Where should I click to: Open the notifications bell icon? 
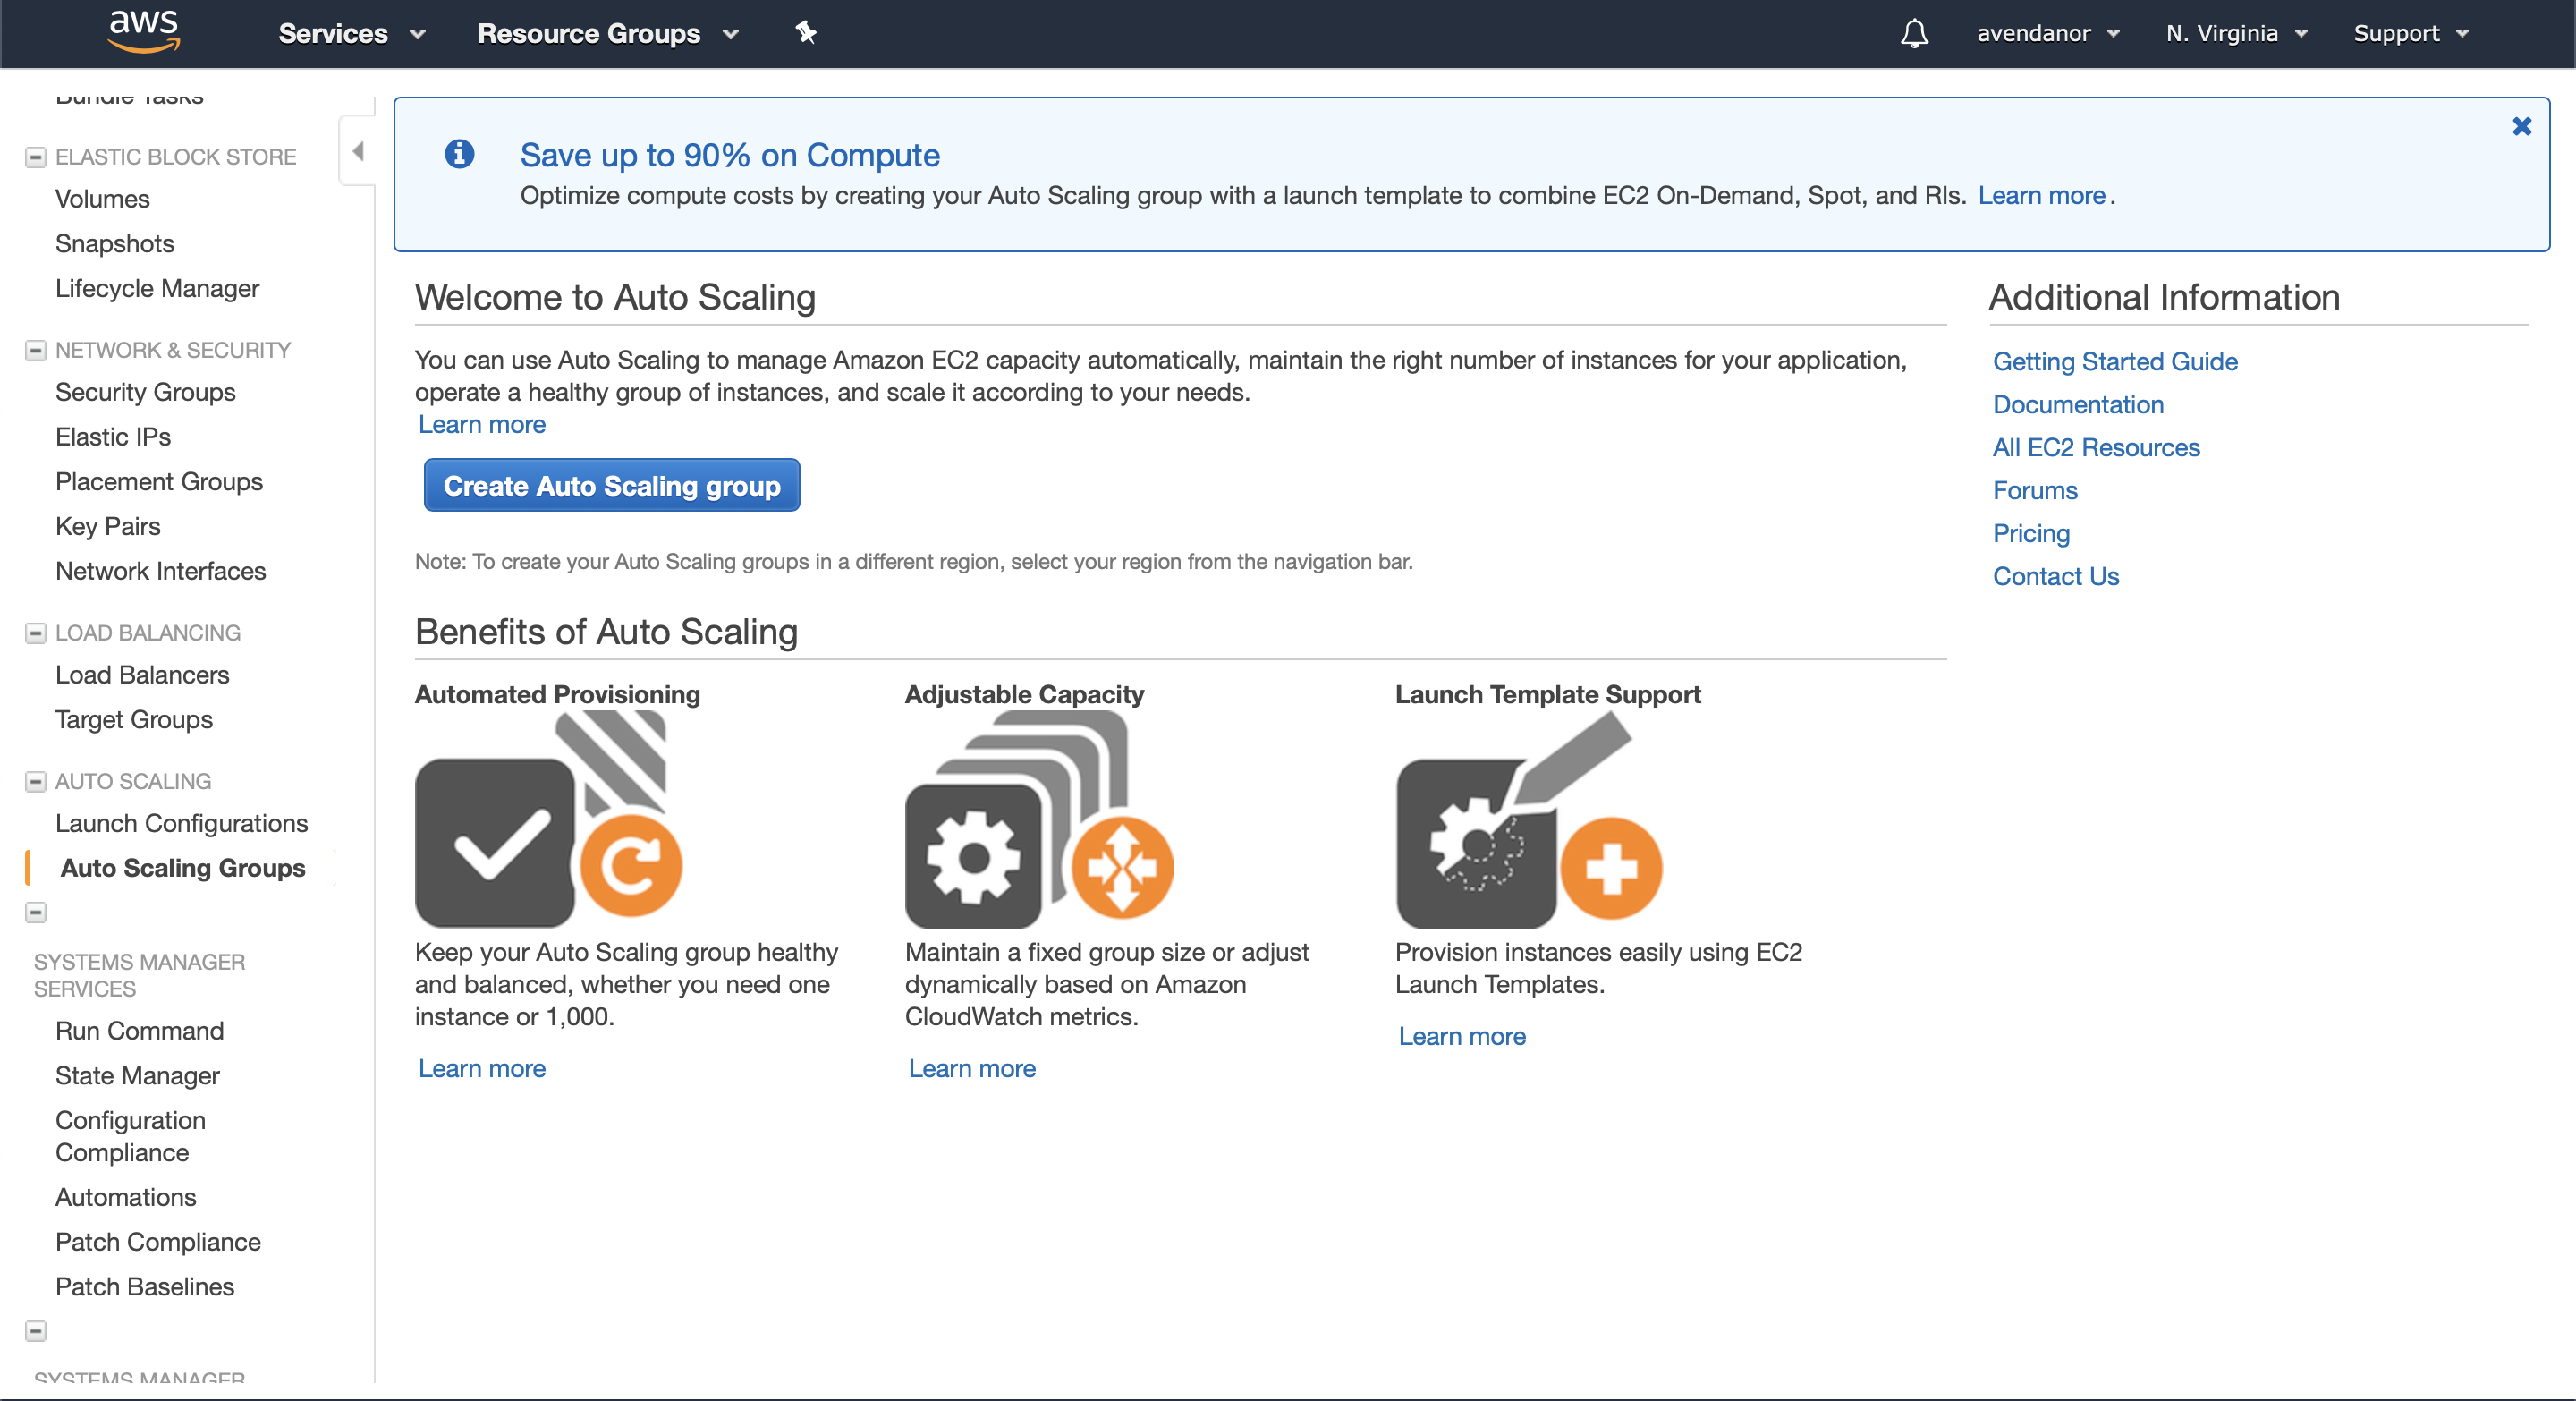click(1913, 34)
